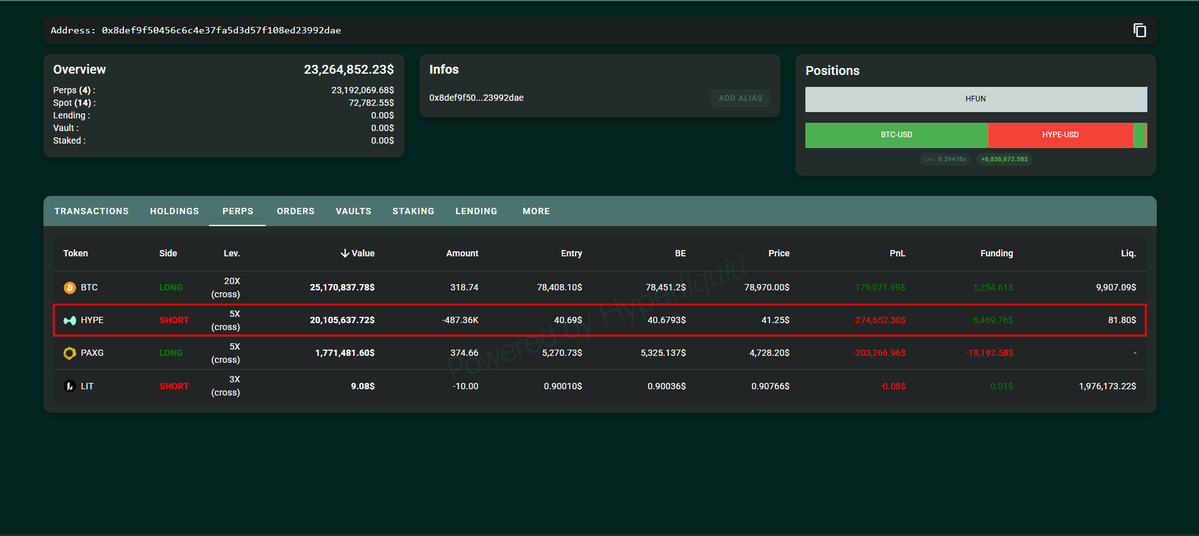Click the address text 0x8def9f50456c6c4e37fa5d3d57f108ed23992dae
This screenshot has height=536, width=1199.
pyautogui.click(x=221, y=31)
